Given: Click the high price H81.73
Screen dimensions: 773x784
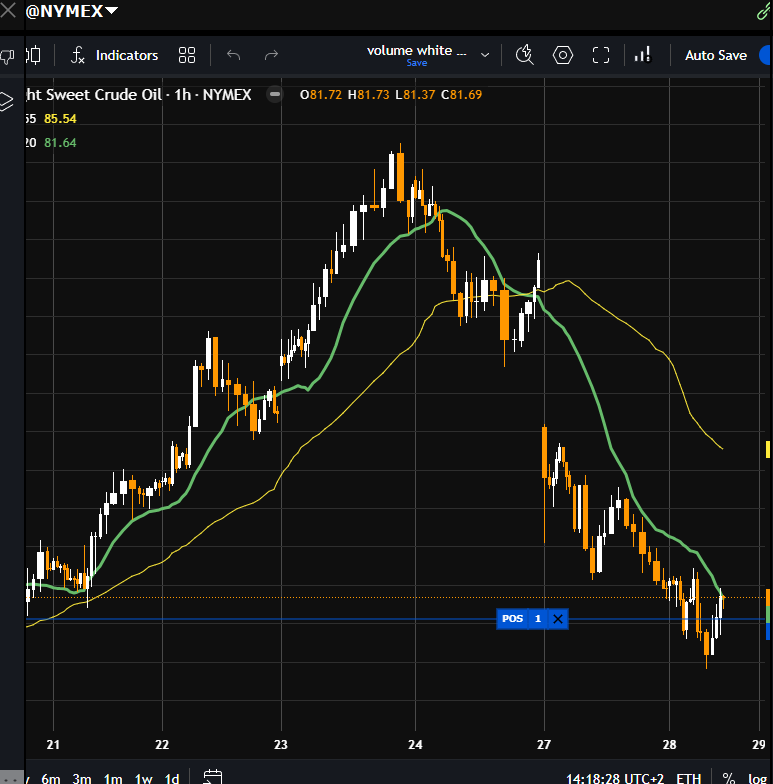Looking at the screenshot, I should pyautogui.click(x=368, y=94).
